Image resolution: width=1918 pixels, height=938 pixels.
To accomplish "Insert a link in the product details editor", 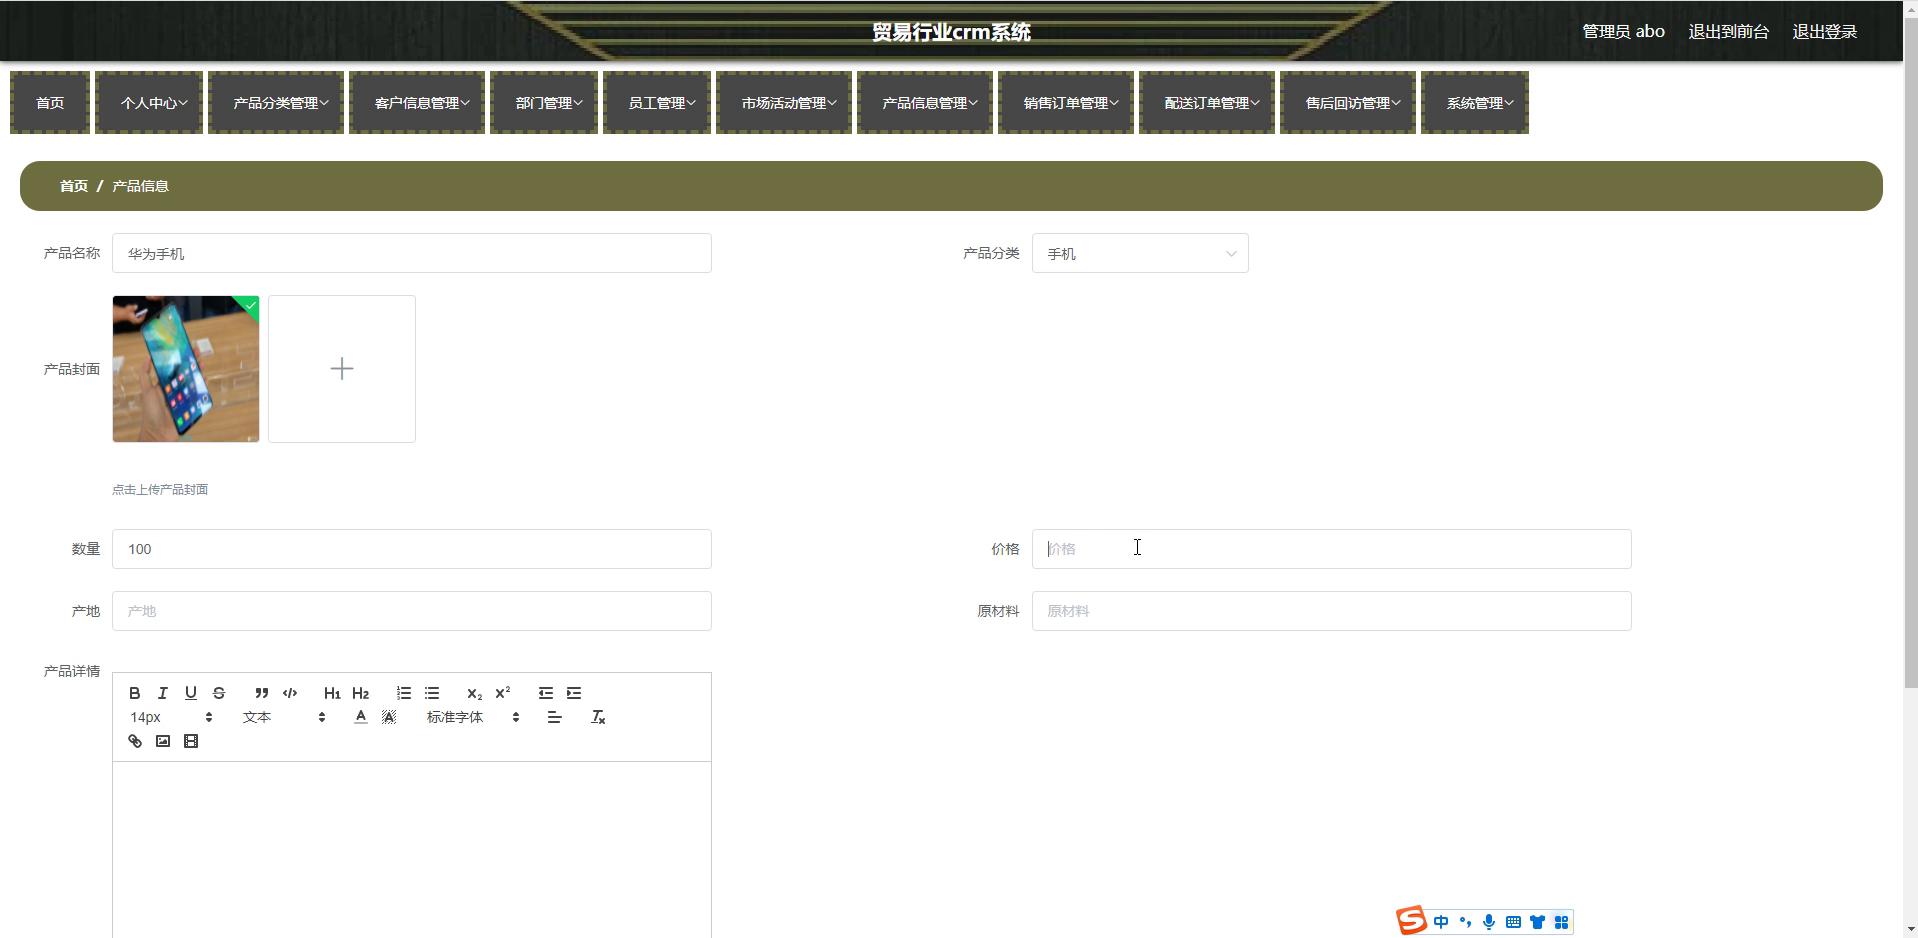I will [x=135, y=741].
